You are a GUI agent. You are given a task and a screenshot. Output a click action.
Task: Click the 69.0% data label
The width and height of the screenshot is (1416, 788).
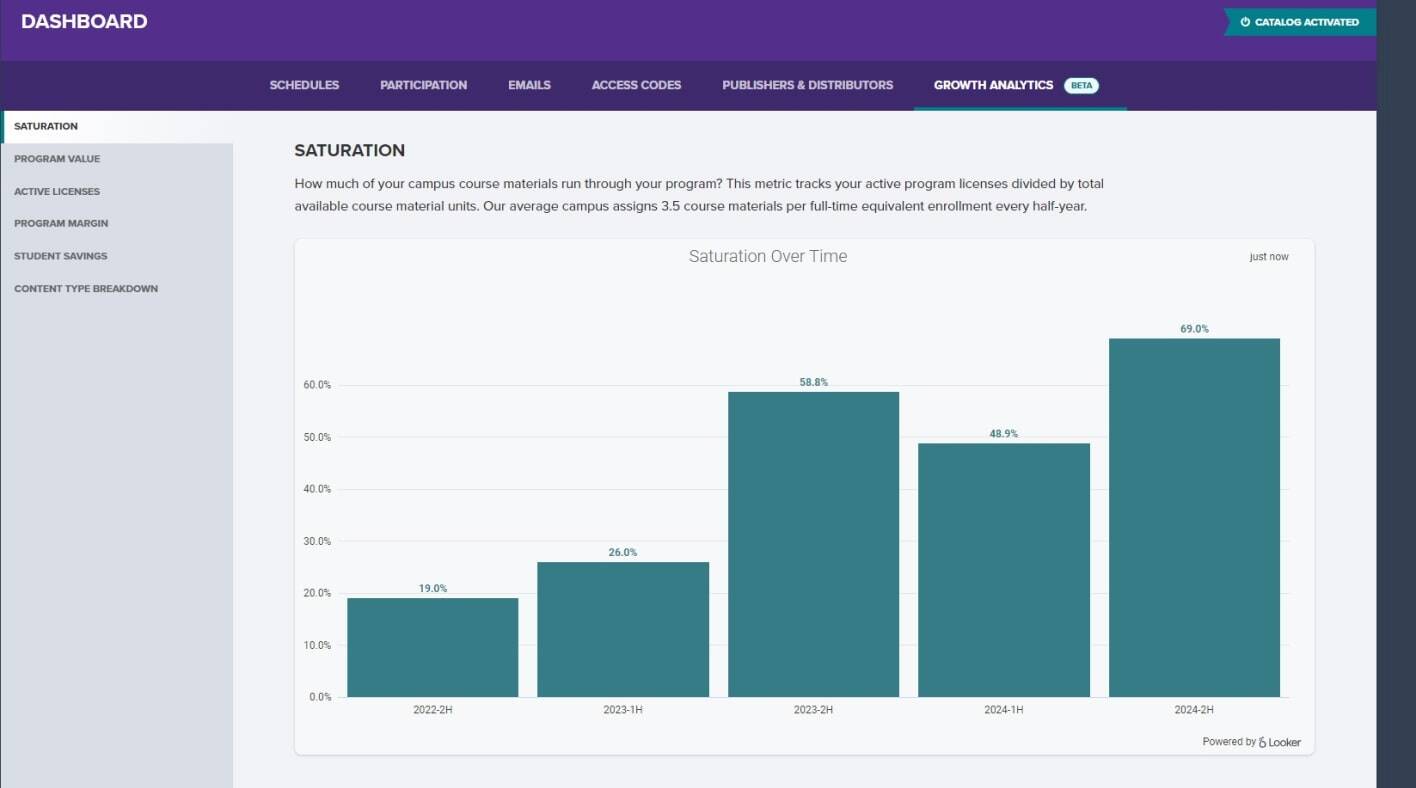pos(1194,329)
